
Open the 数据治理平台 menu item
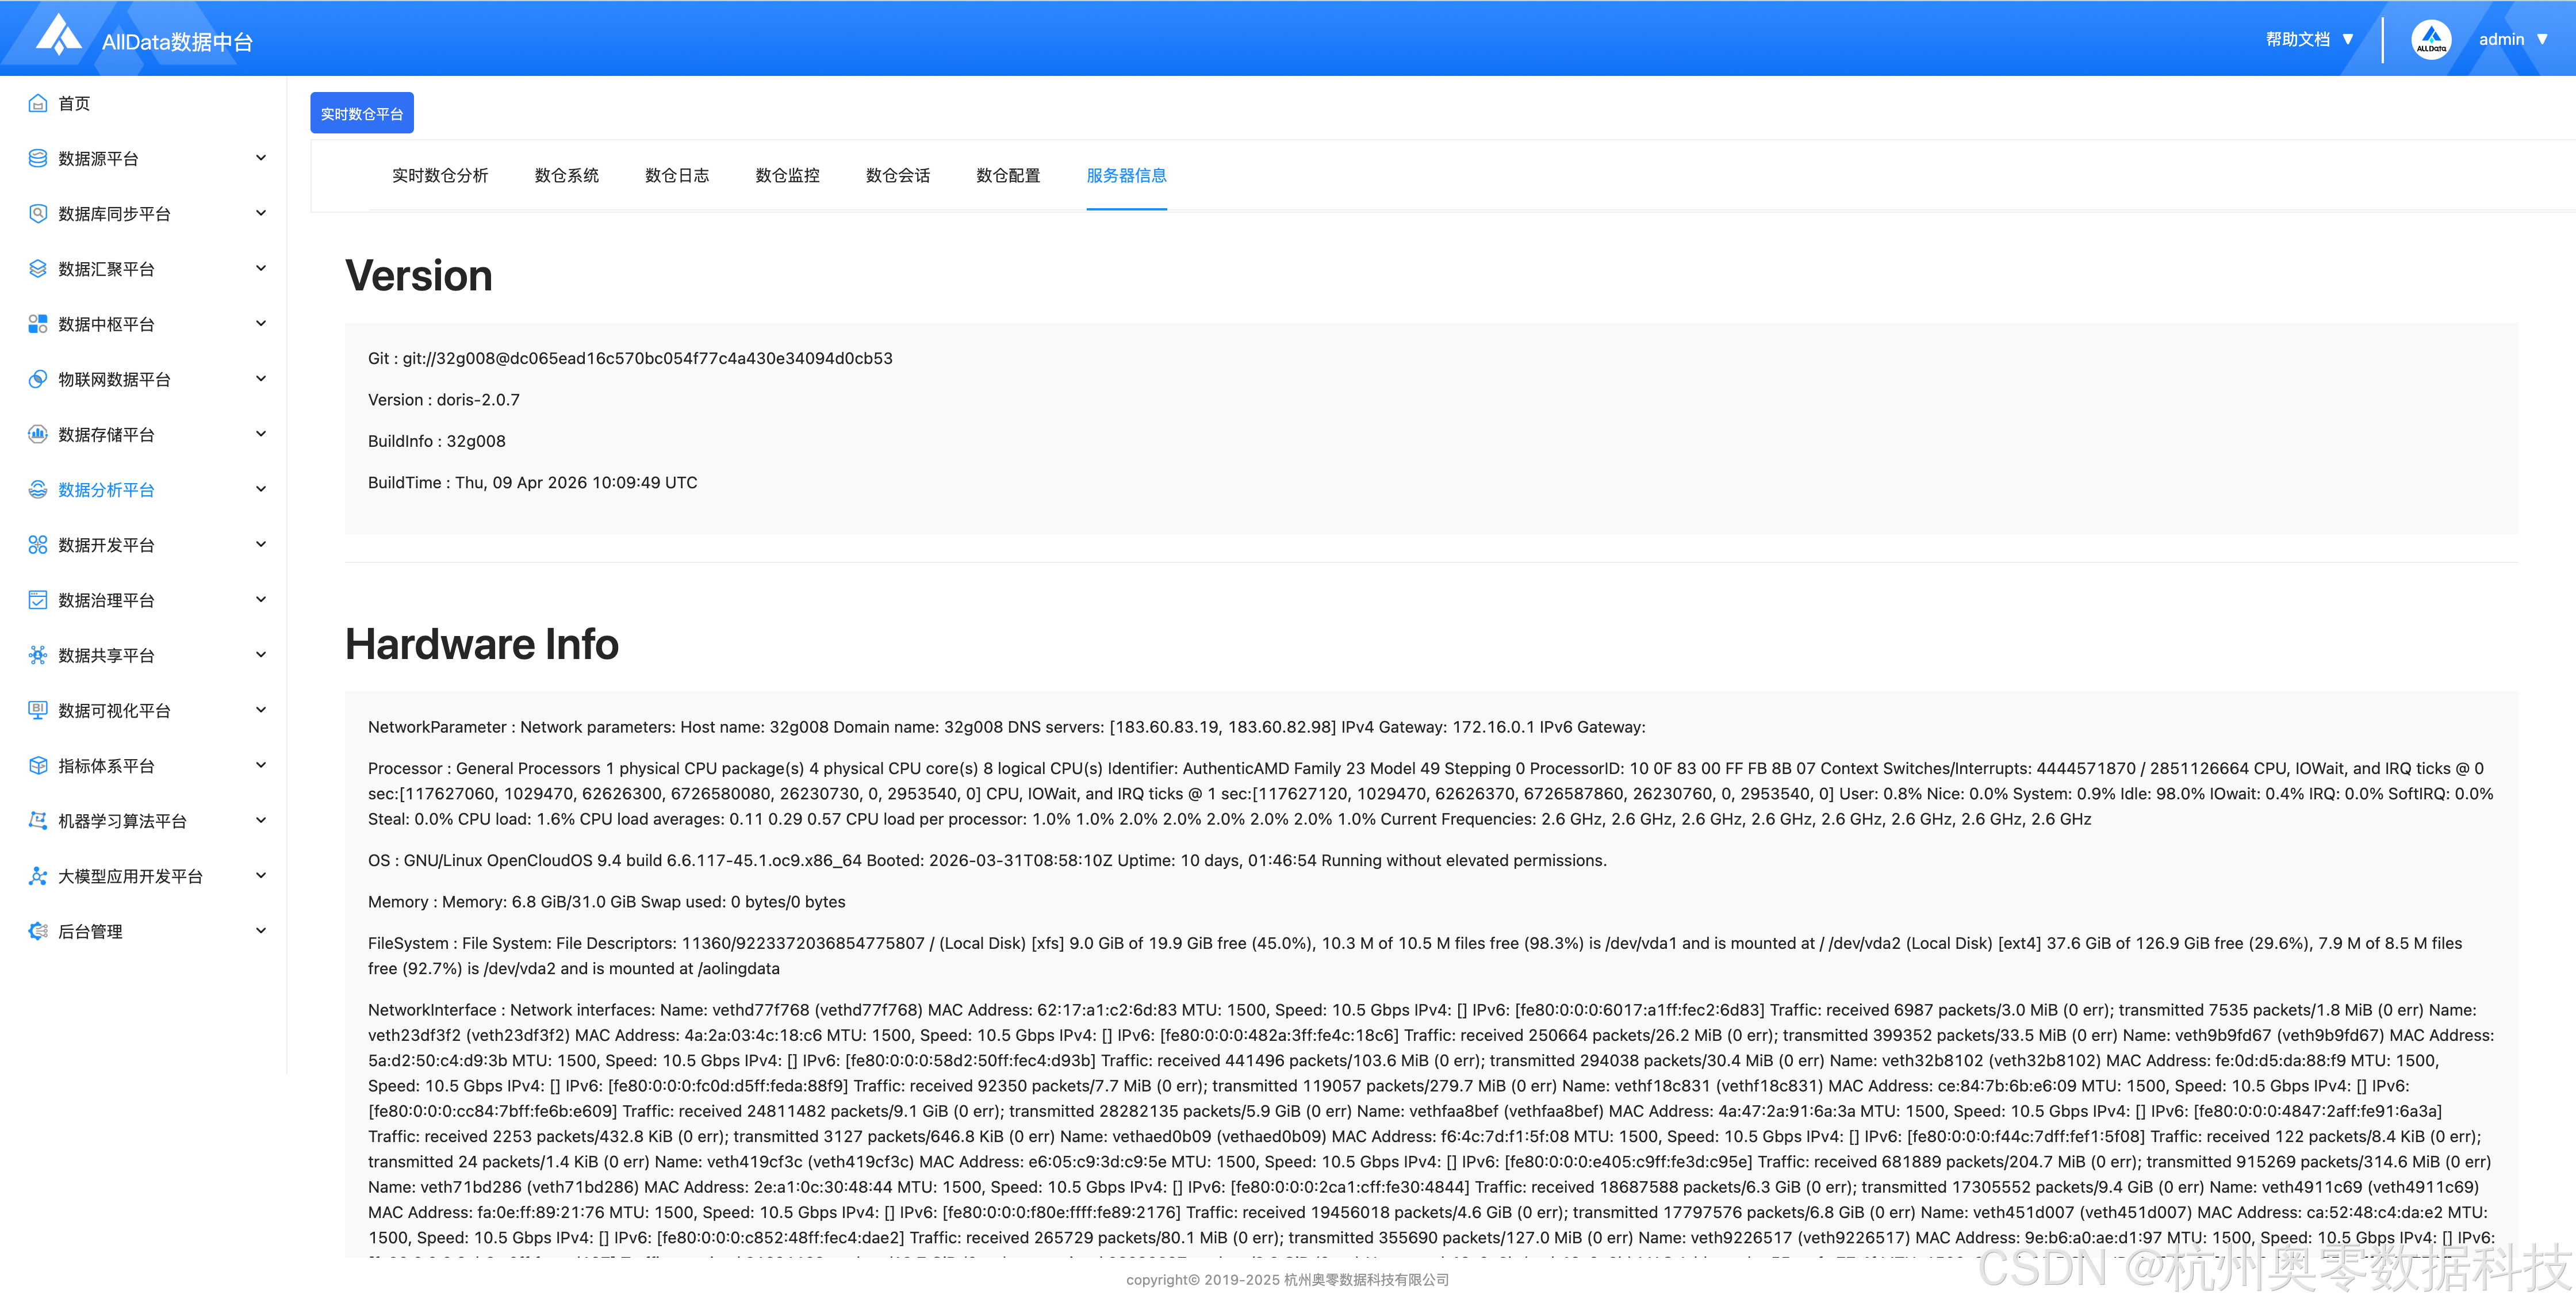click(106, 600)
